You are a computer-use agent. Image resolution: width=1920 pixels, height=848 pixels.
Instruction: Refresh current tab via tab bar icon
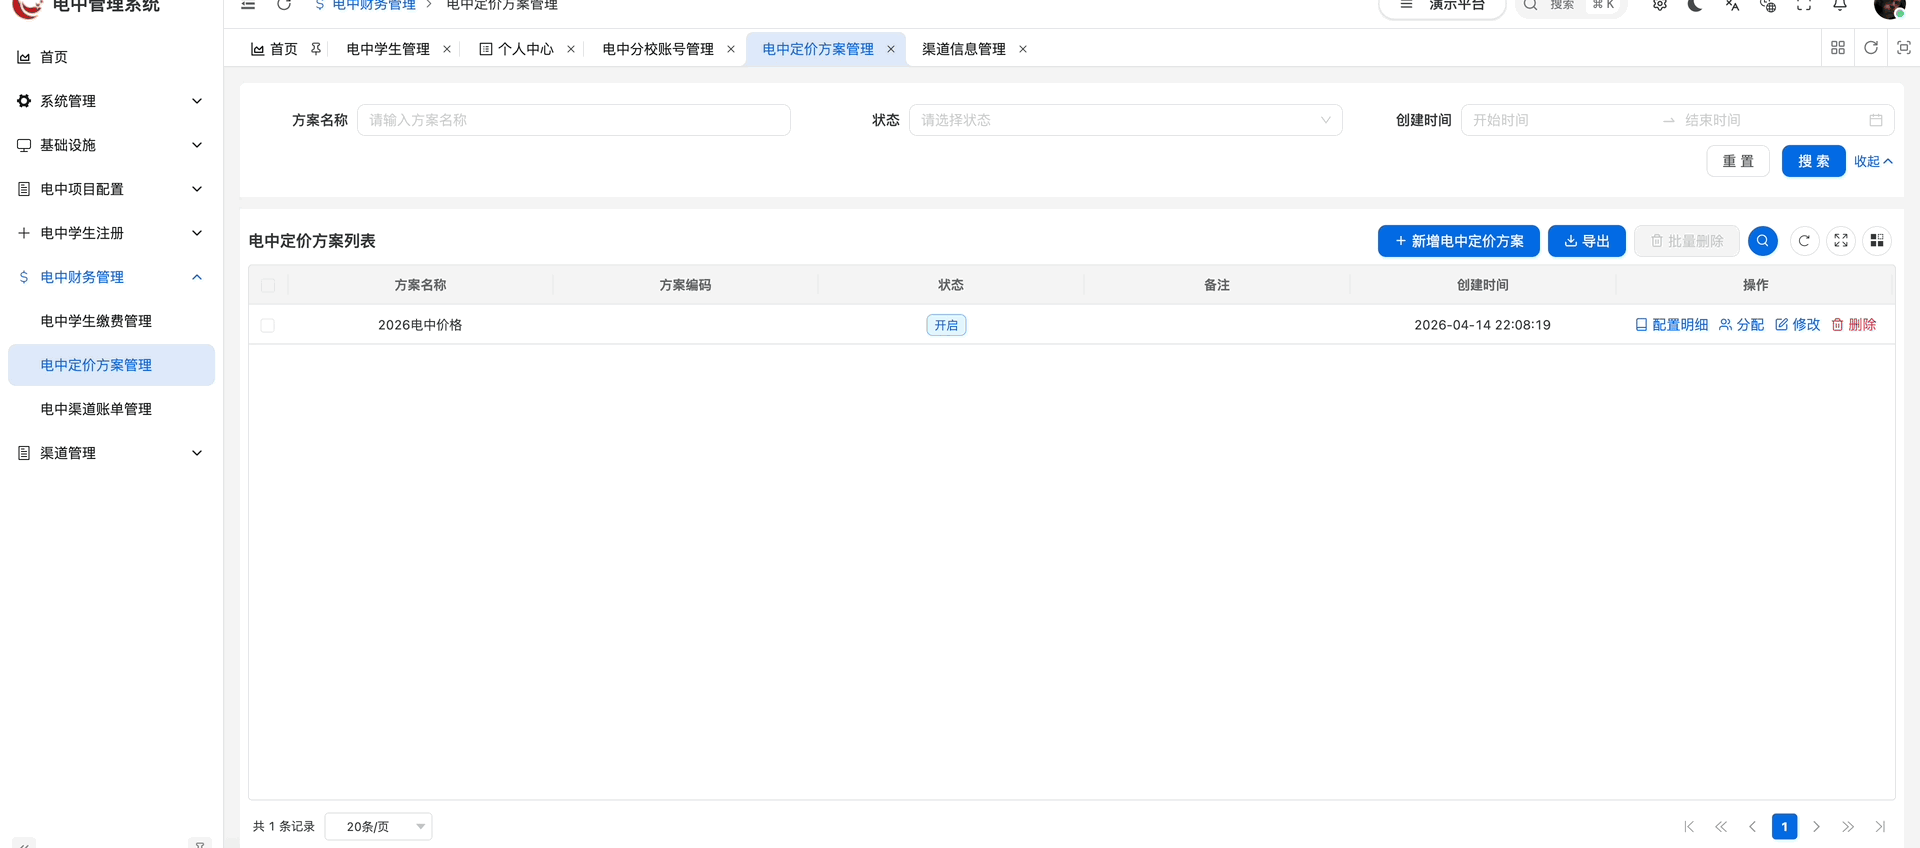(x=1871, y=48)
